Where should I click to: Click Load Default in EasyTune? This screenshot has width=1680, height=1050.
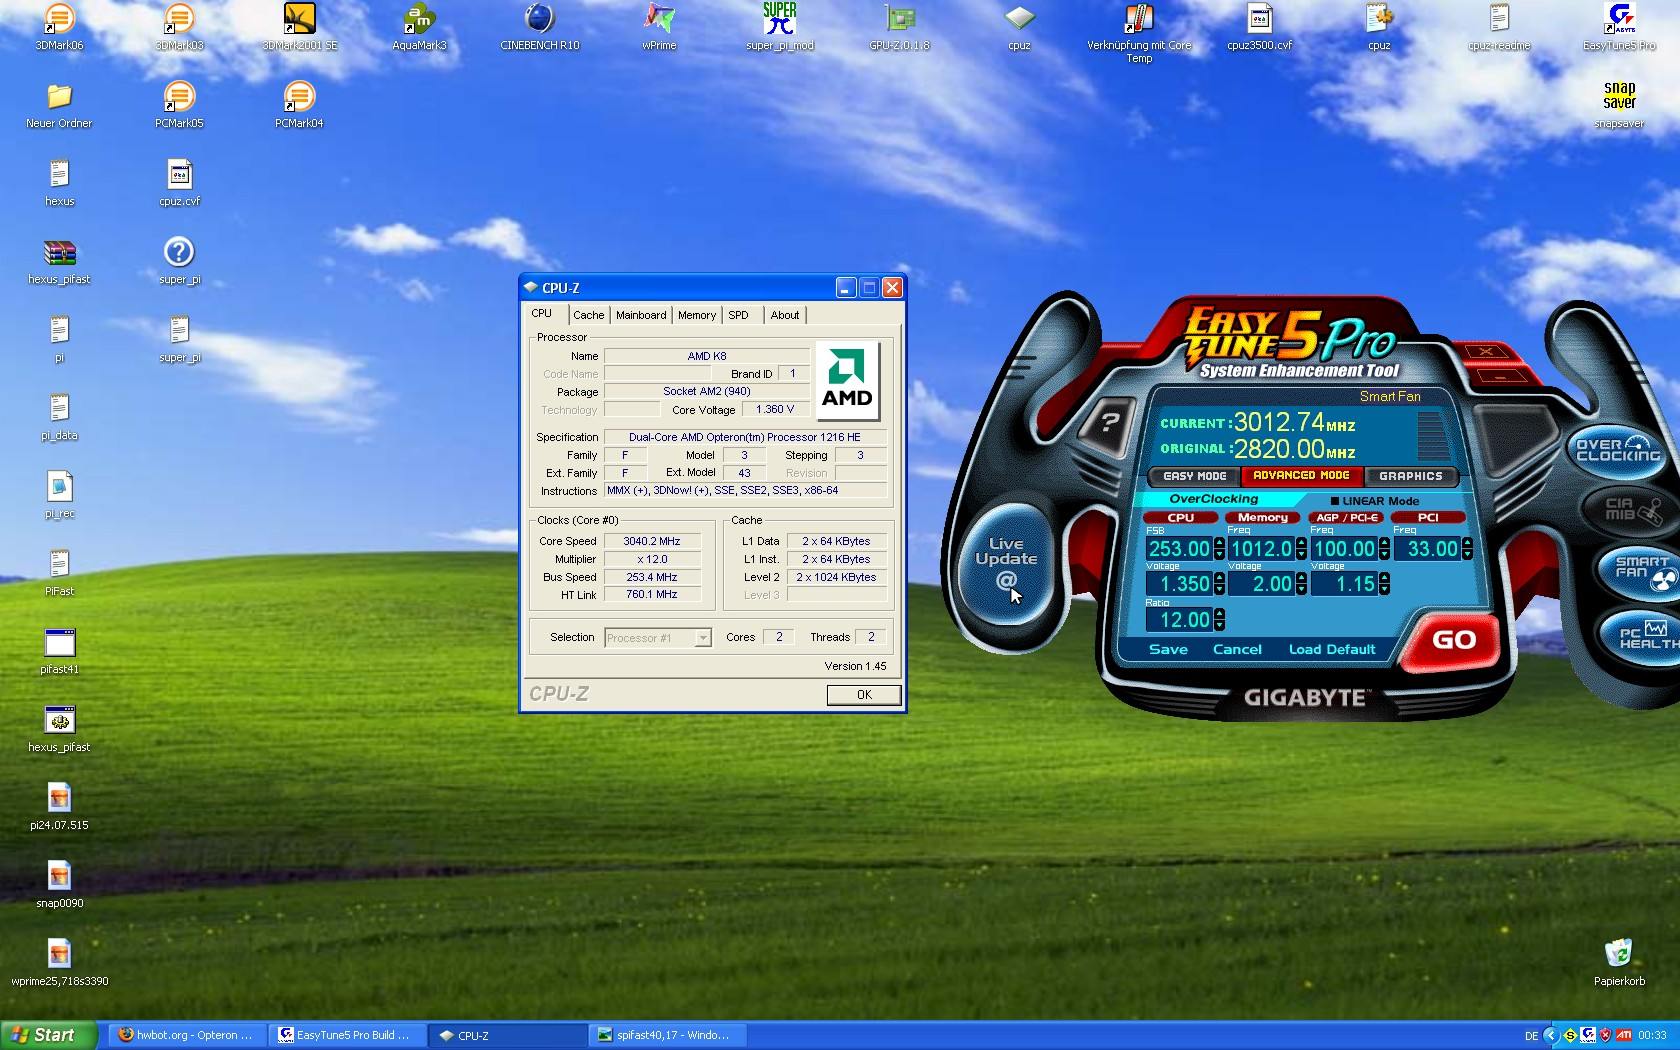pyautogui.click(x=1332, y=649)
